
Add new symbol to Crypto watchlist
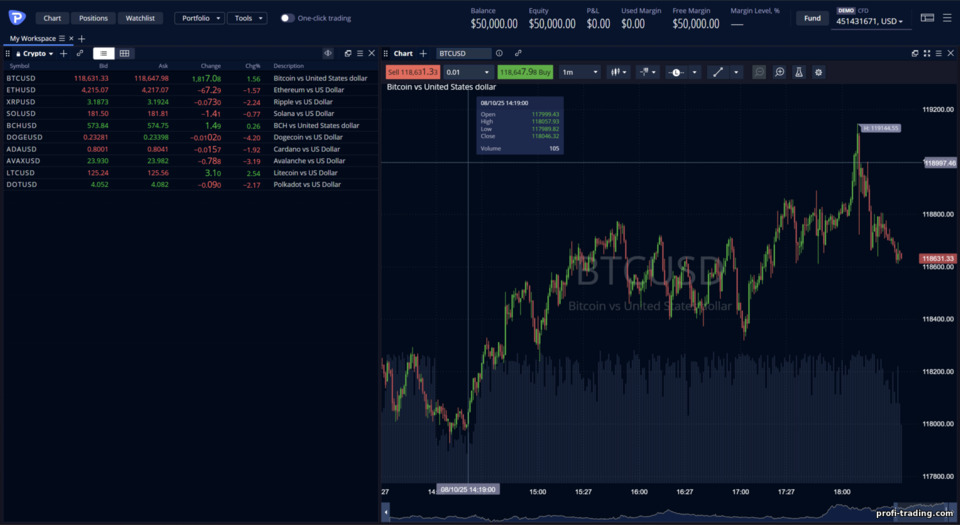[x=63, y=53]
